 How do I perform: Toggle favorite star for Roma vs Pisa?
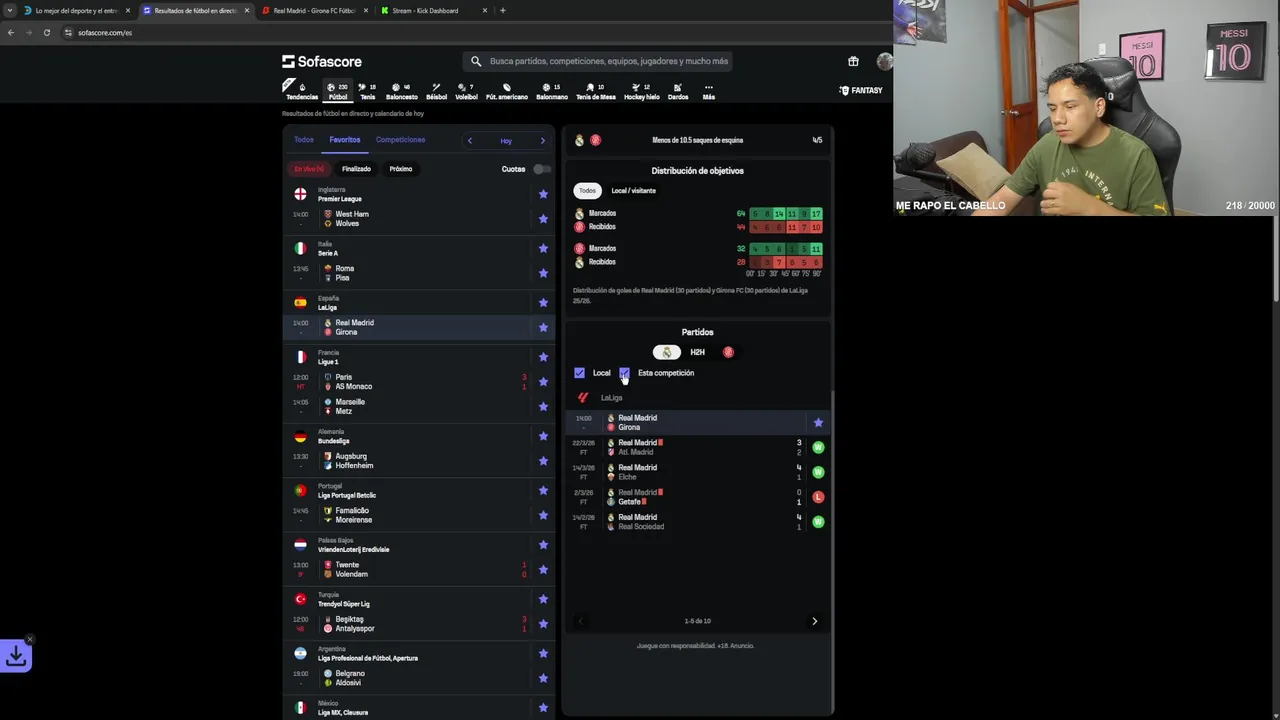pos(543,273)
